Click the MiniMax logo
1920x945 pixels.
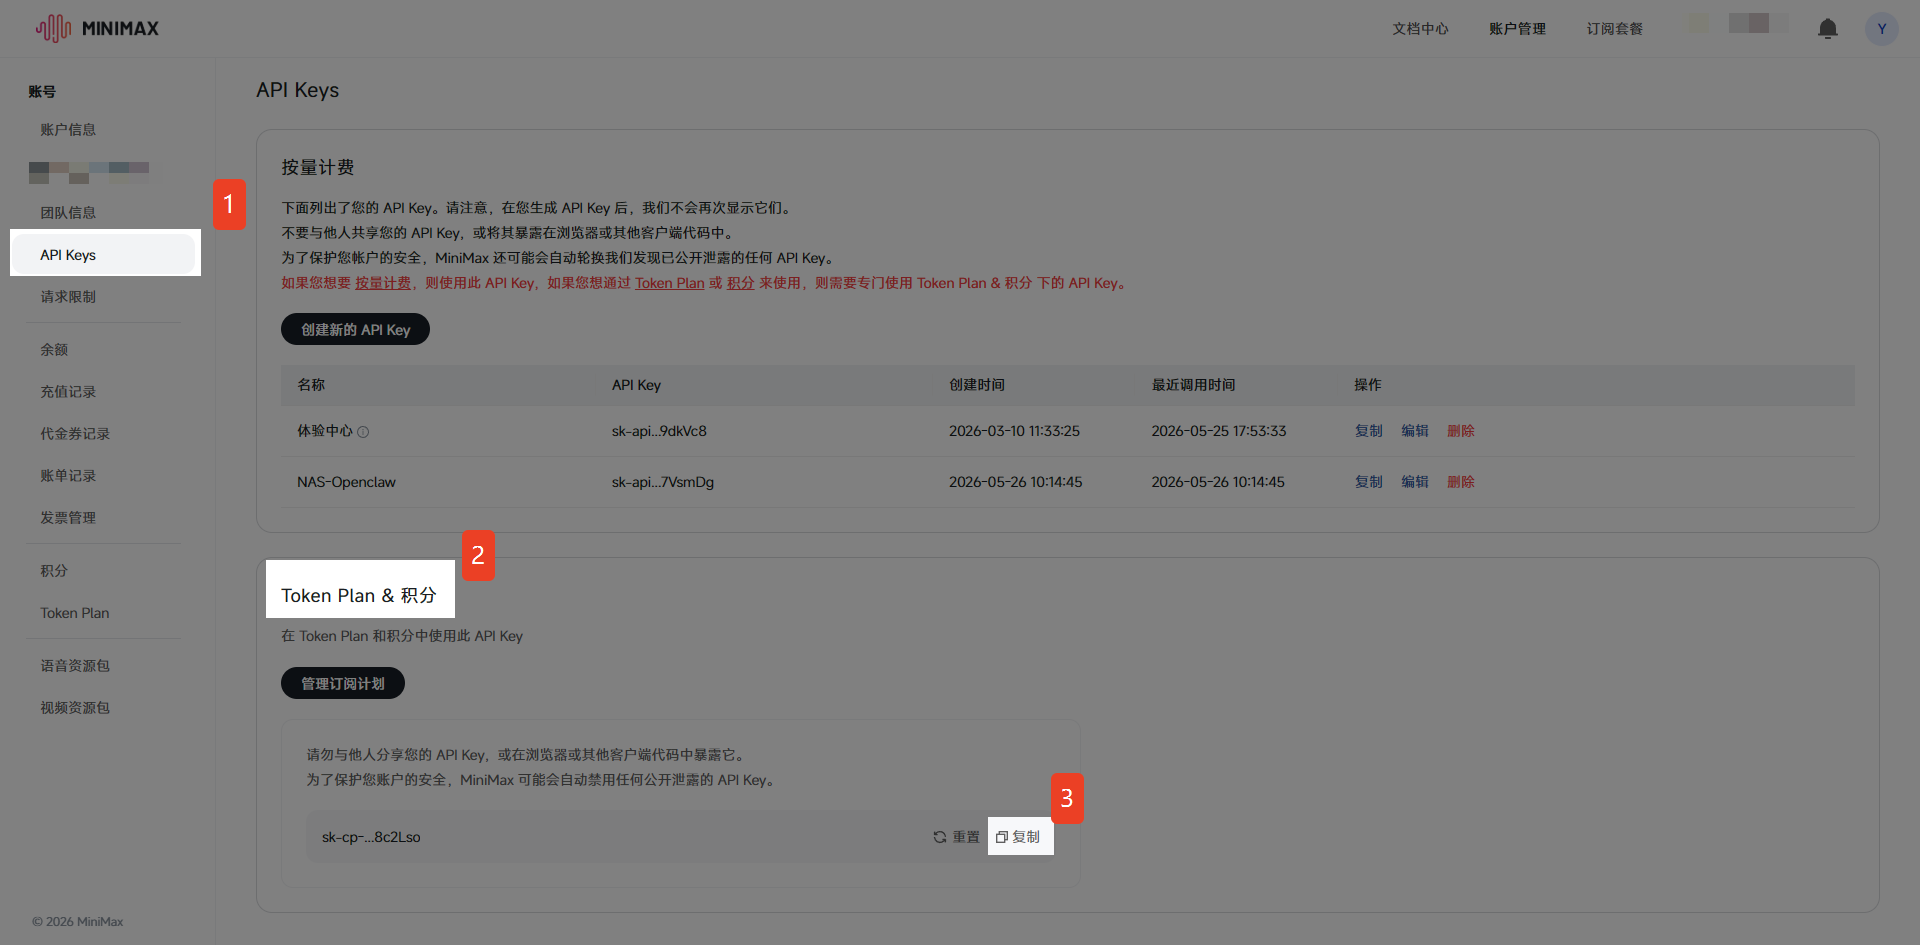click(x=97, y=28)
